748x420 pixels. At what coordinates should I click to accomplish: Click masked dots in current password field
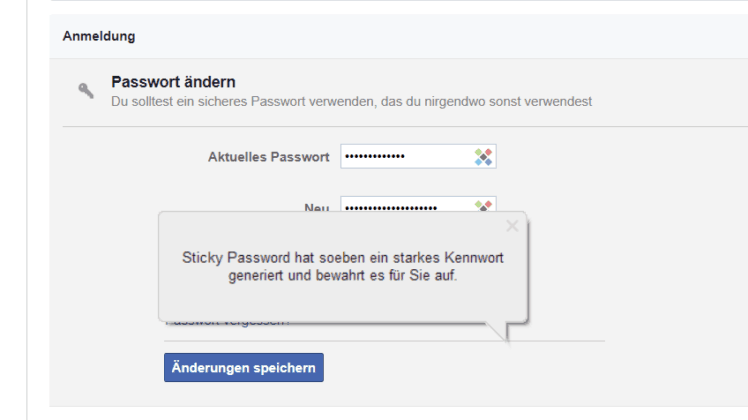(375, 157)
